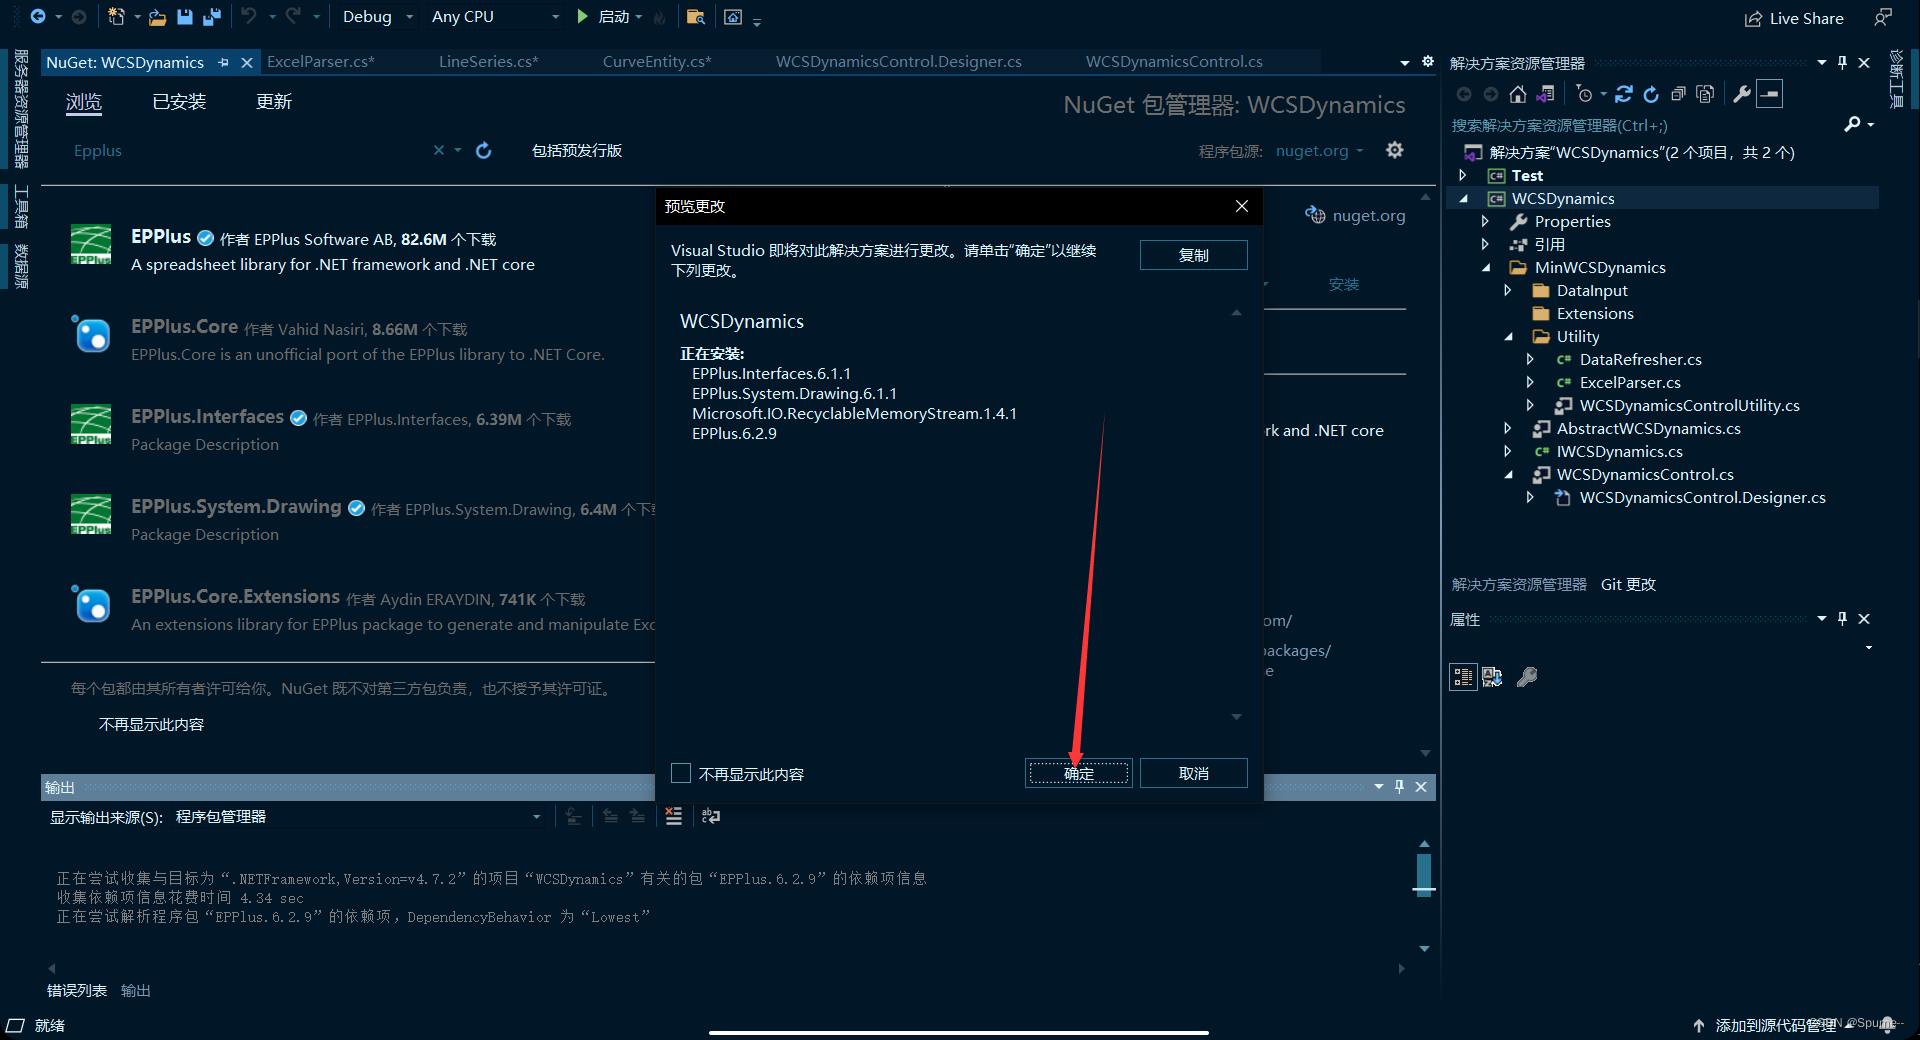
Task: Click switch views icon in Solution Explorer
Action: pyautogui.click(x=1546, y=94)
